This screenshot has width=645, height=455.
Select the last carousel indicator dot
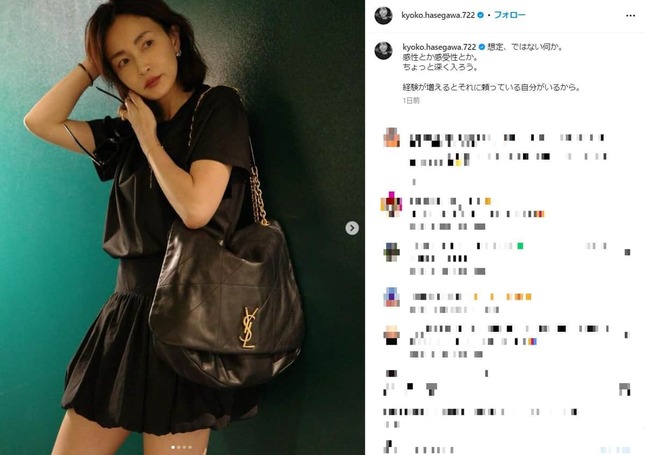tap(190, 447)
